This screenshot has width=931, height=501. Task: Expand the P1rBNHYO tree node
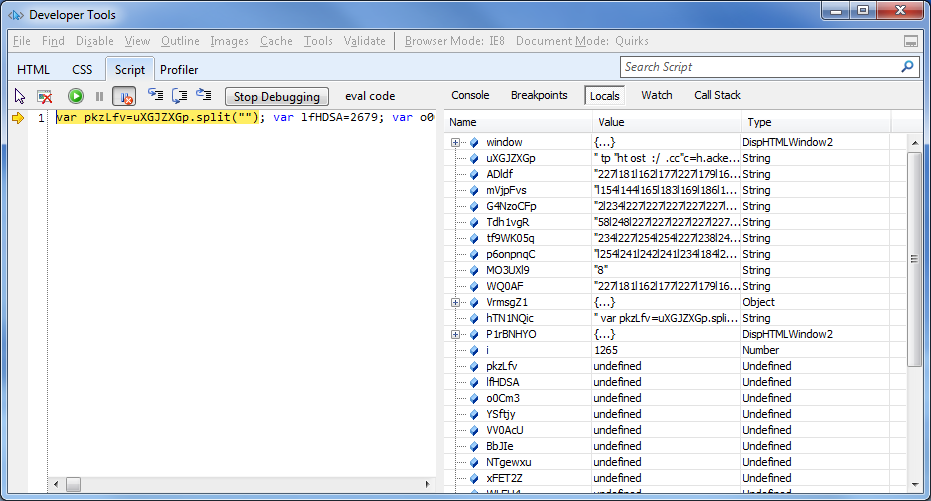(x=456, y=334)
